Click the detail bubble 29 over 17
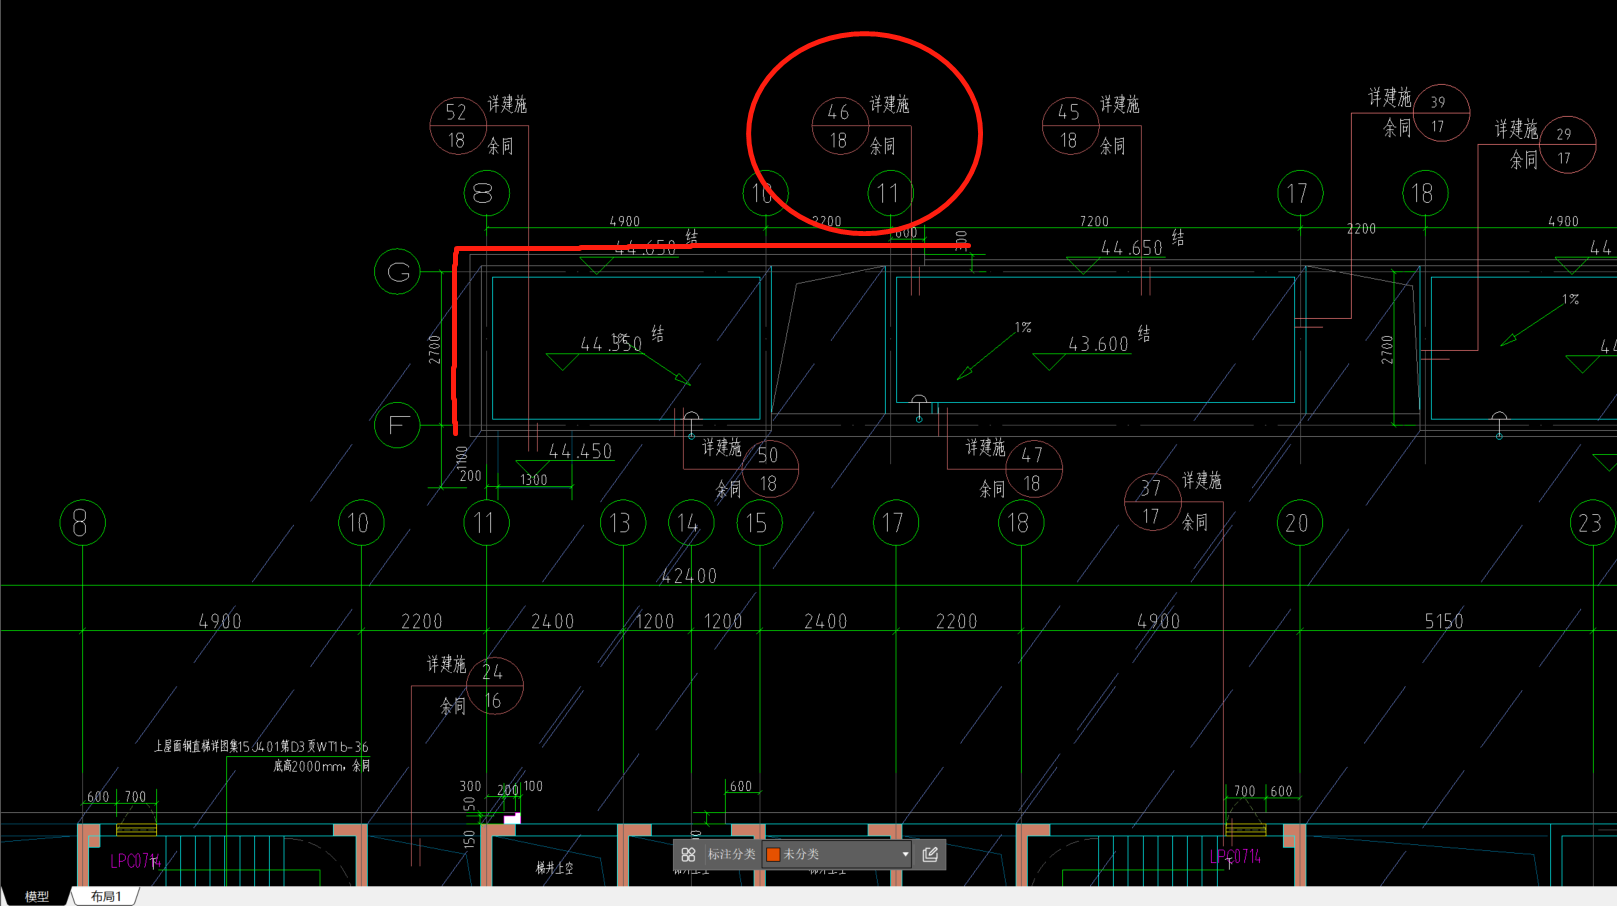This screenshot has height=906, width=1617. click(1566, 145)
